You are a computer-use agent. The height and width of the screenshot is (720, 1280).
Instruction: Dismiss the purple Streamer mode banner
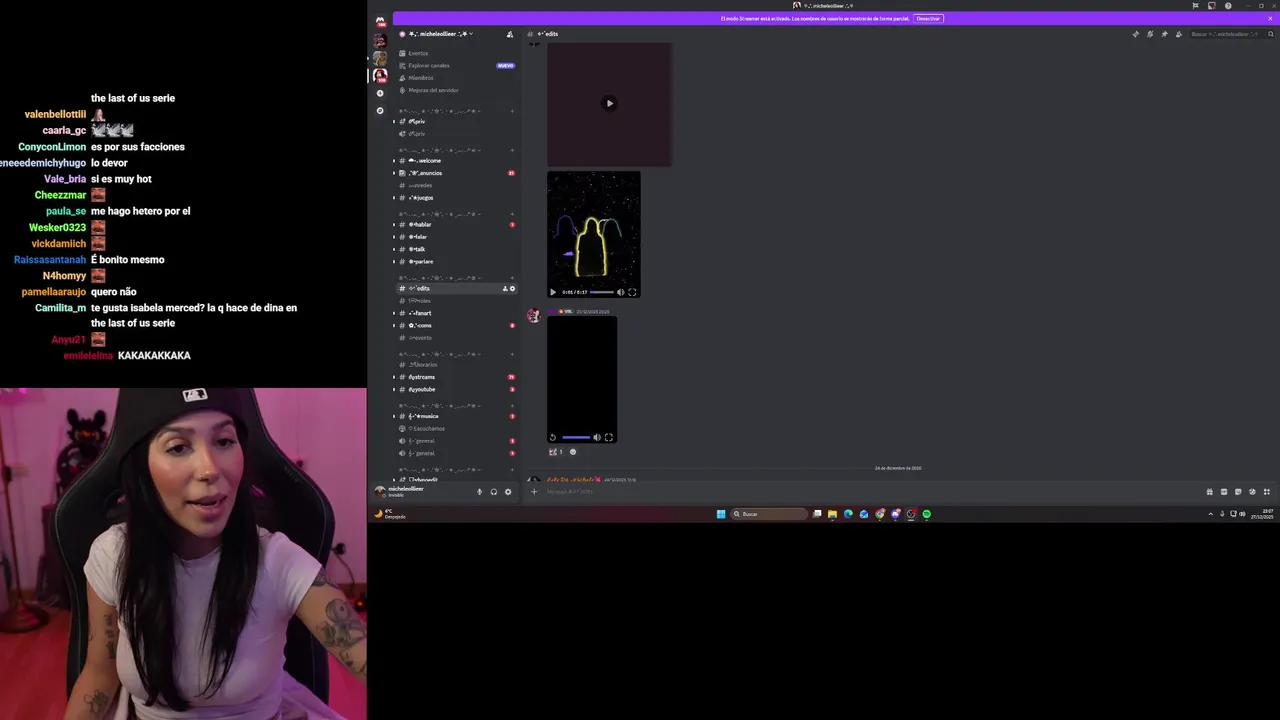click(1270, 18)
